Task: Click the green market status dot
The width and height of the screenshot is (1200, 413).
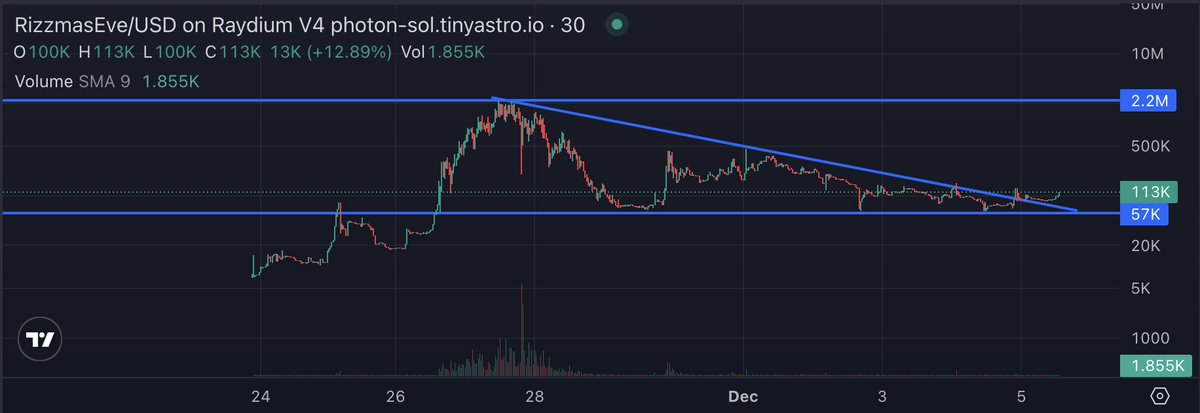Action: pyautogui.click(x=619, y=24)
